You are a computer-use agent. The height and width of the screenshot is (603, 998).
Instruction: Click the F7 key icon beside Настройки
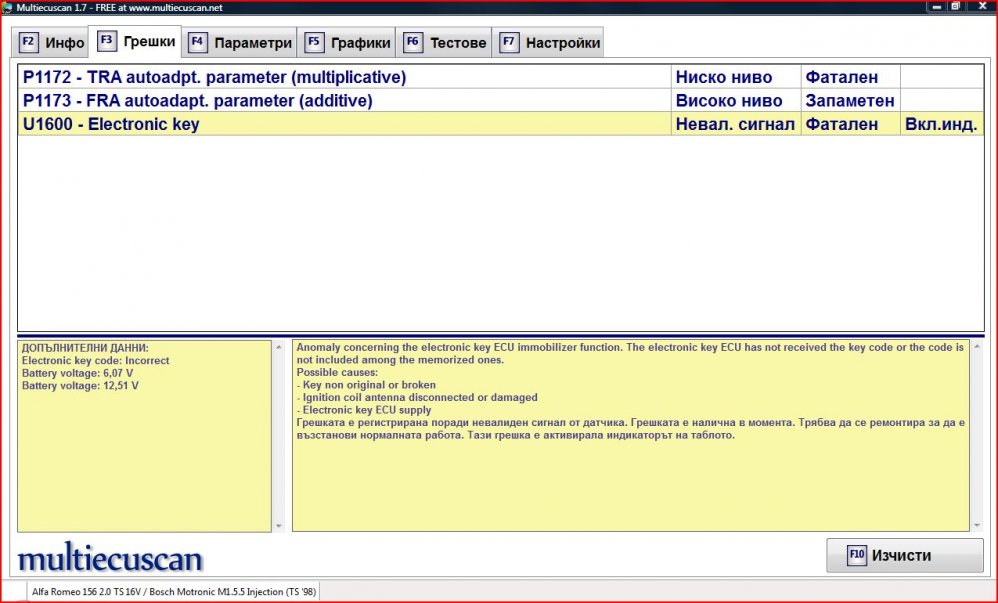[x=509, y=43]
